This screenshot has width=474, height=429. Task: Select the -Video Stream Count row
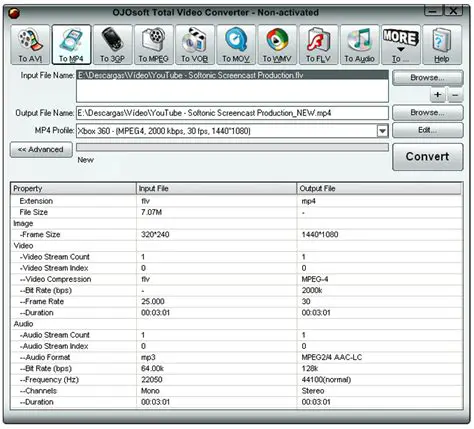236,257
